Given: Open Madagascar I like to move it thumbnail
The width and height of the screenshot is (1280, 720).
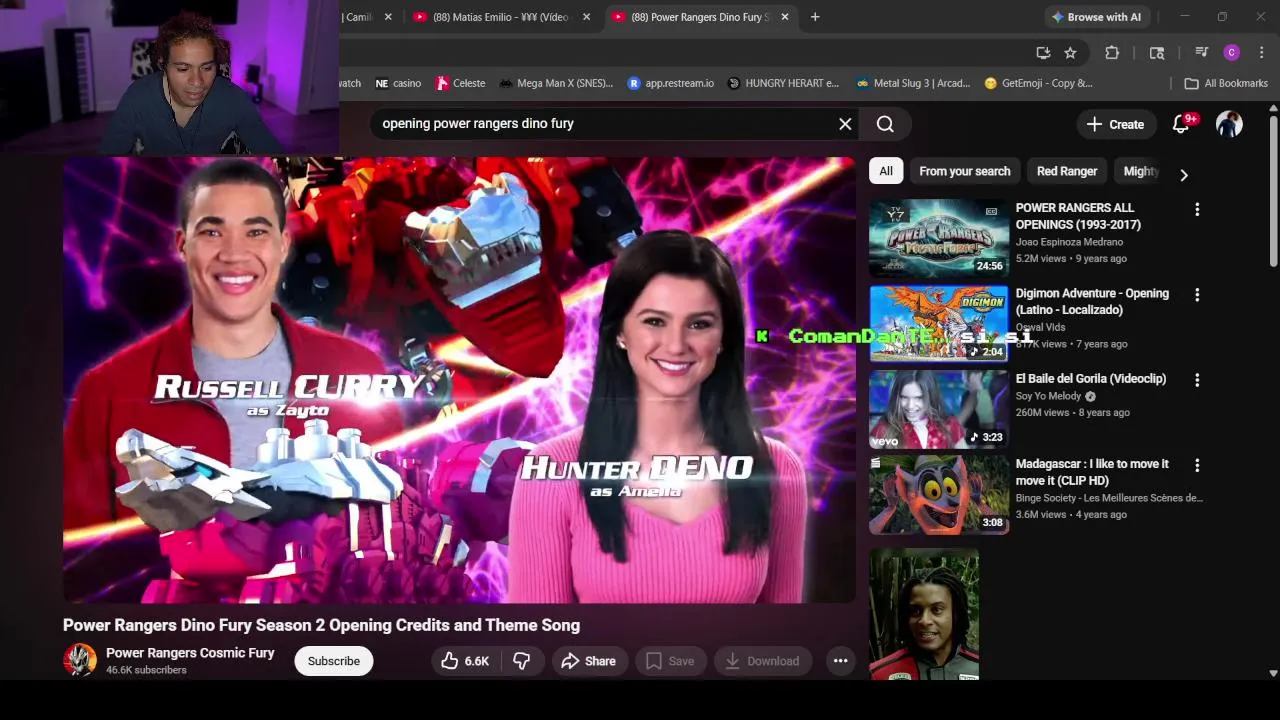Looking at the screenshot, I should (939, 494).
